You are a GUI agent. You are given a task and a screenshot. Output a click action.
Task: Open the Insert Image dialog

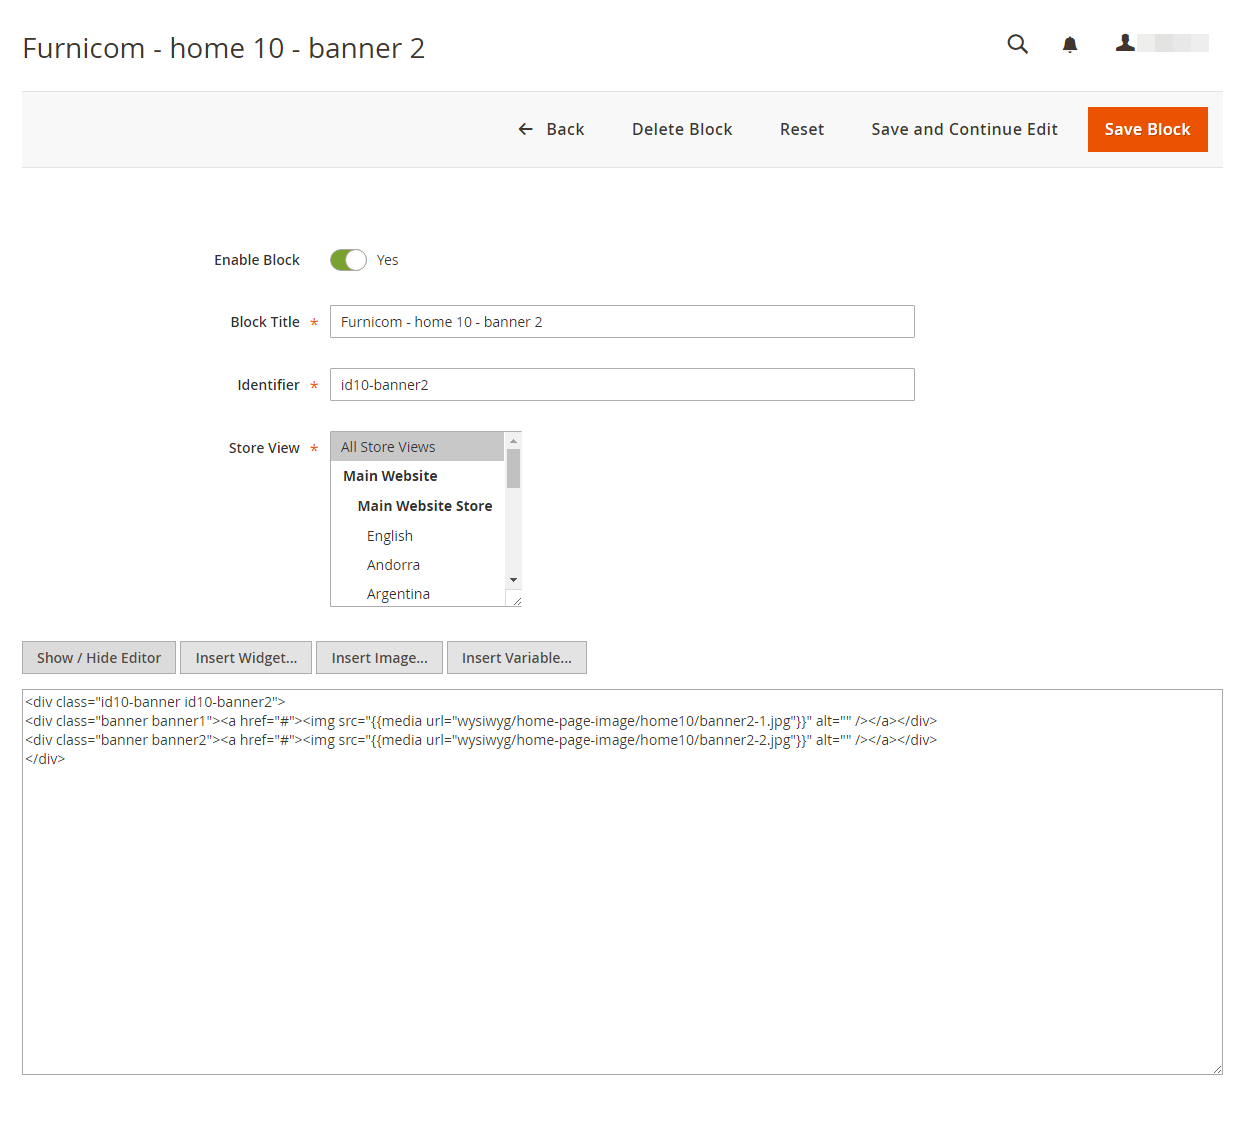[379, 658]
